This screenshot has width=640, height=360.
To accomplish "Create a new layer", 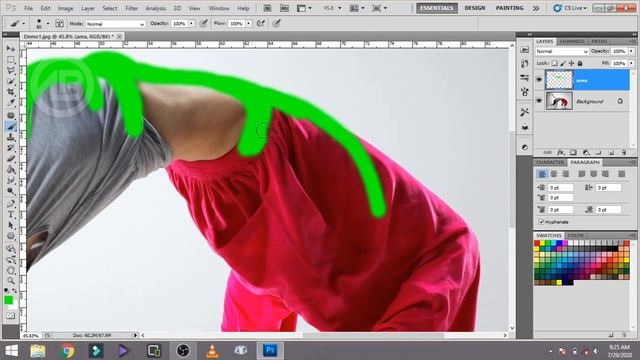I will pyautogui.click(x=611, y=152).
